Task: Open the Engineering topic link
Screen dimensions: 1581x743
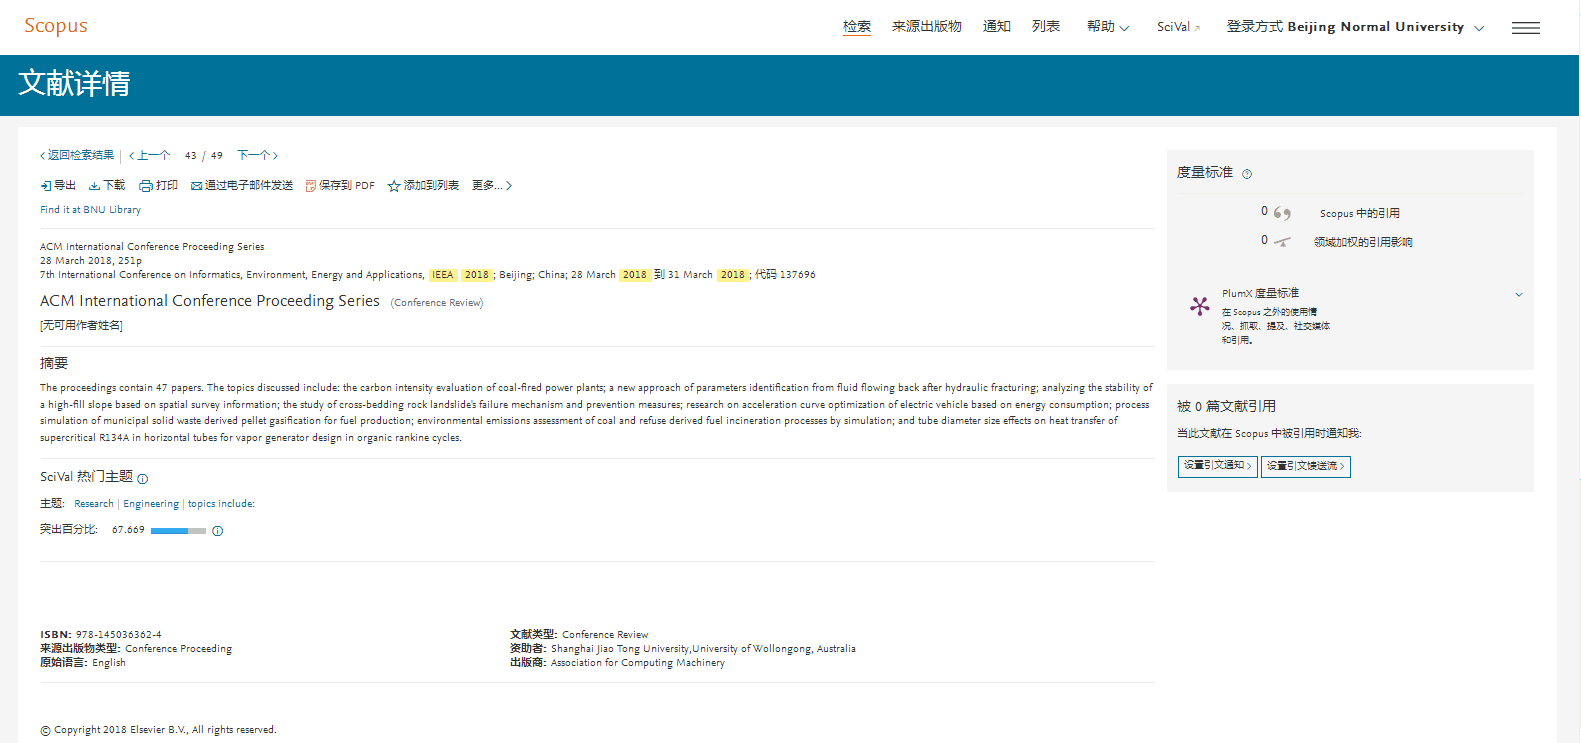Action: click(151, 504)
